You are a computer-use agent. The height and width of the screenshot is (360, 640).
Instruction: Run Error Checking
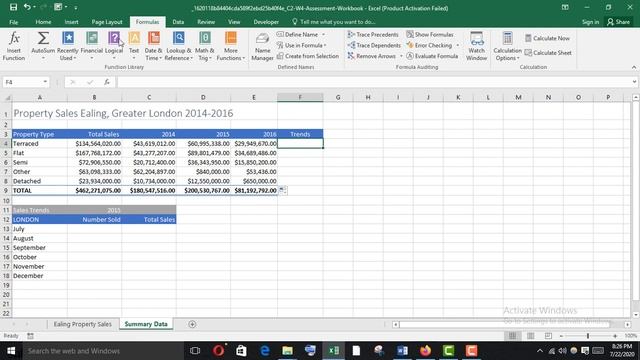coord(429,45)
